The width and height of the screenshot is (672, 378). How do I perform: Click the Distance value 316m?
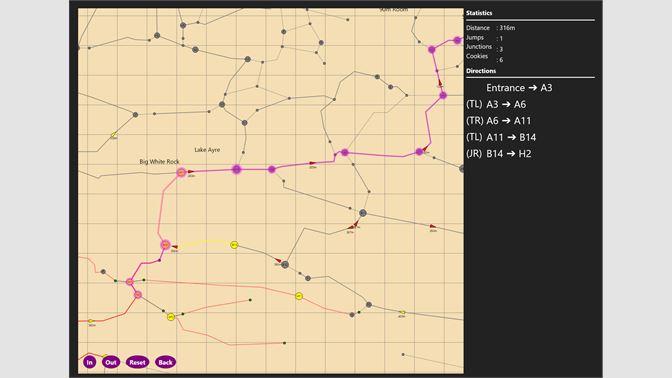pyautogui.click(x=507, y=28)
